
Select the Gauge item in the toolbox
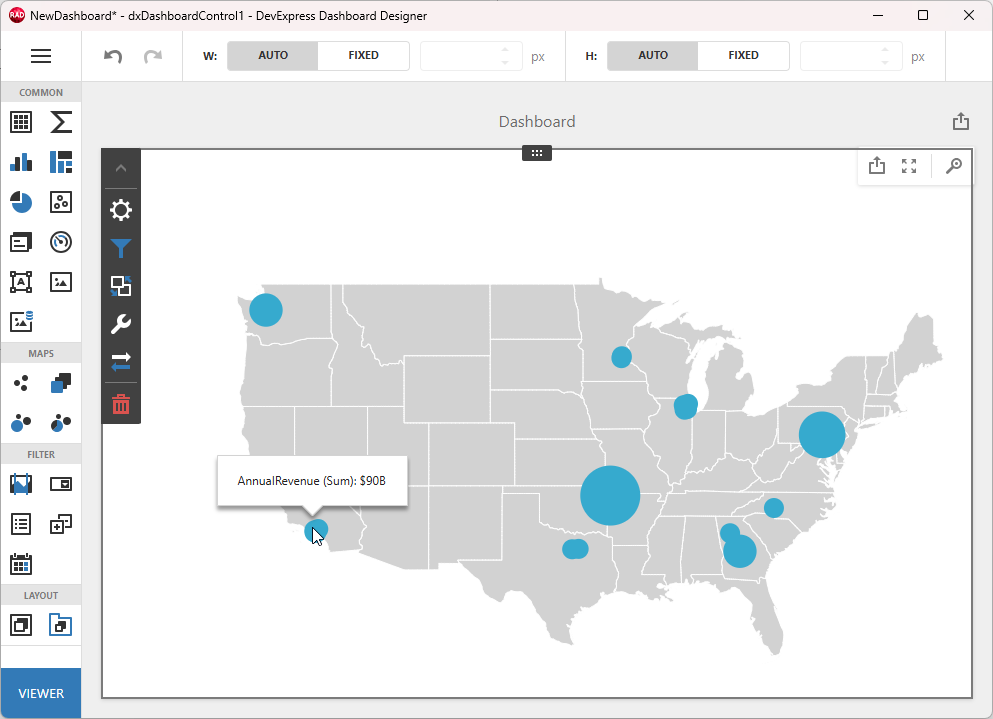[60, 242]
